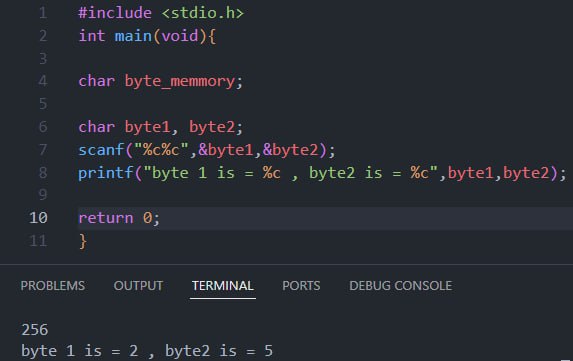The image size is (573, 361).
Task: Click line number 4 in the gutter
Action: click(43, 81)
